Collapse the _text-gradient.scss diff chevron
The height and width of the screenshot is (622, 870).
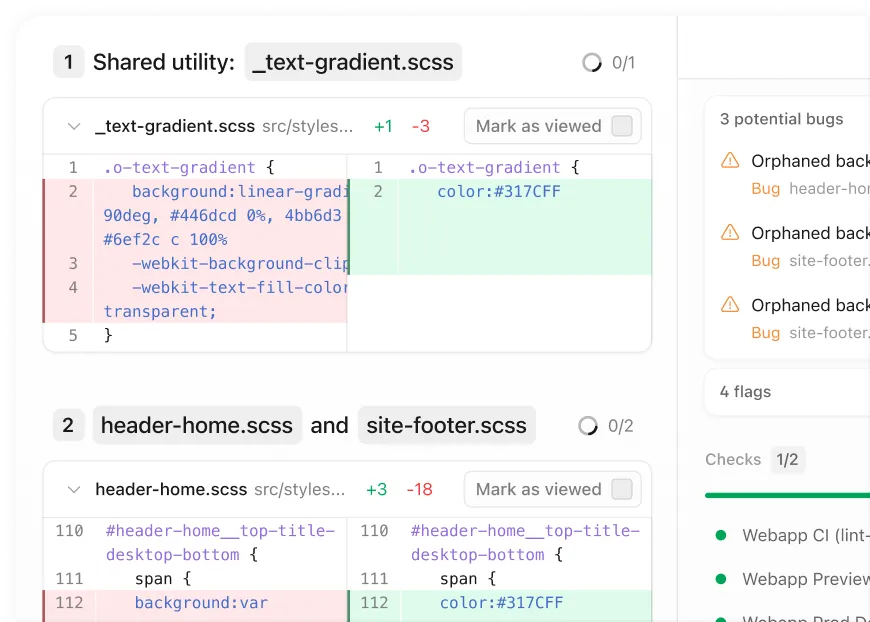(72, 126)
